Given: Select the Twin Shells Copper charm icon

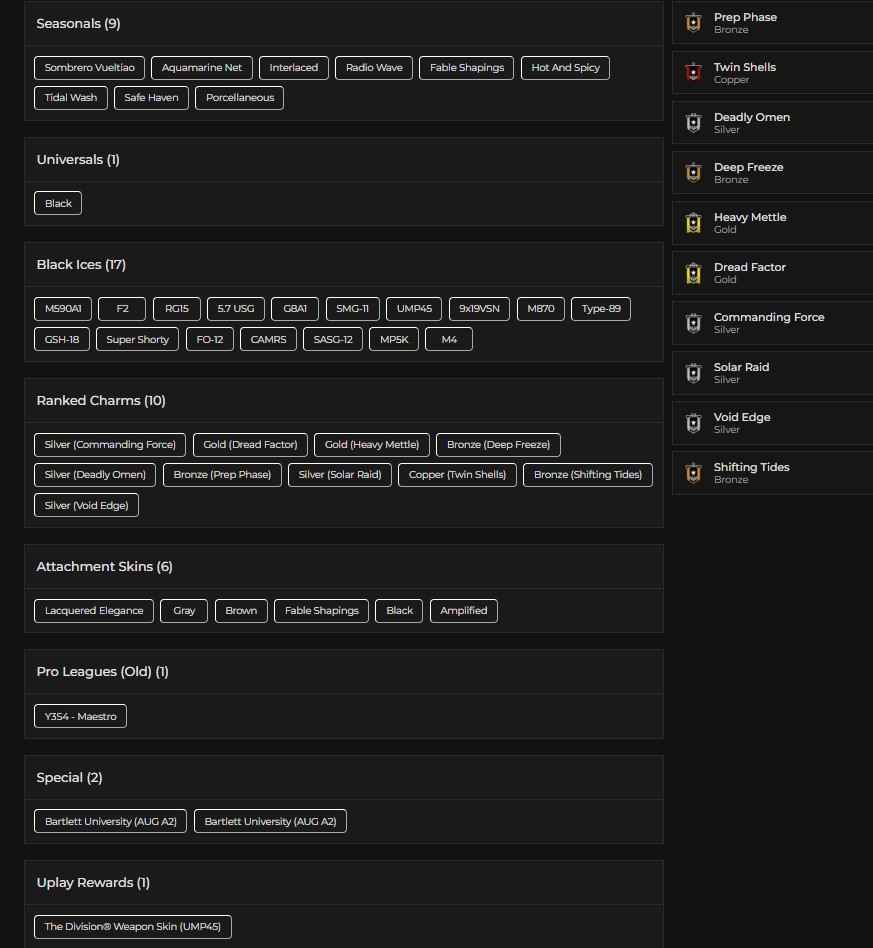Looking at the screenshot, I should click(693, 72).
